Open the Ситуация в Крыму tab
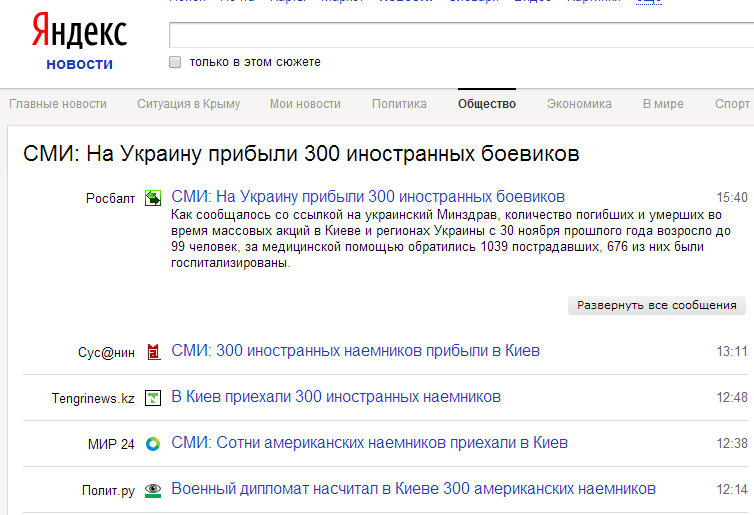This screenshot has height=515, width=754. pyautogui.click(x=188, y=104)
